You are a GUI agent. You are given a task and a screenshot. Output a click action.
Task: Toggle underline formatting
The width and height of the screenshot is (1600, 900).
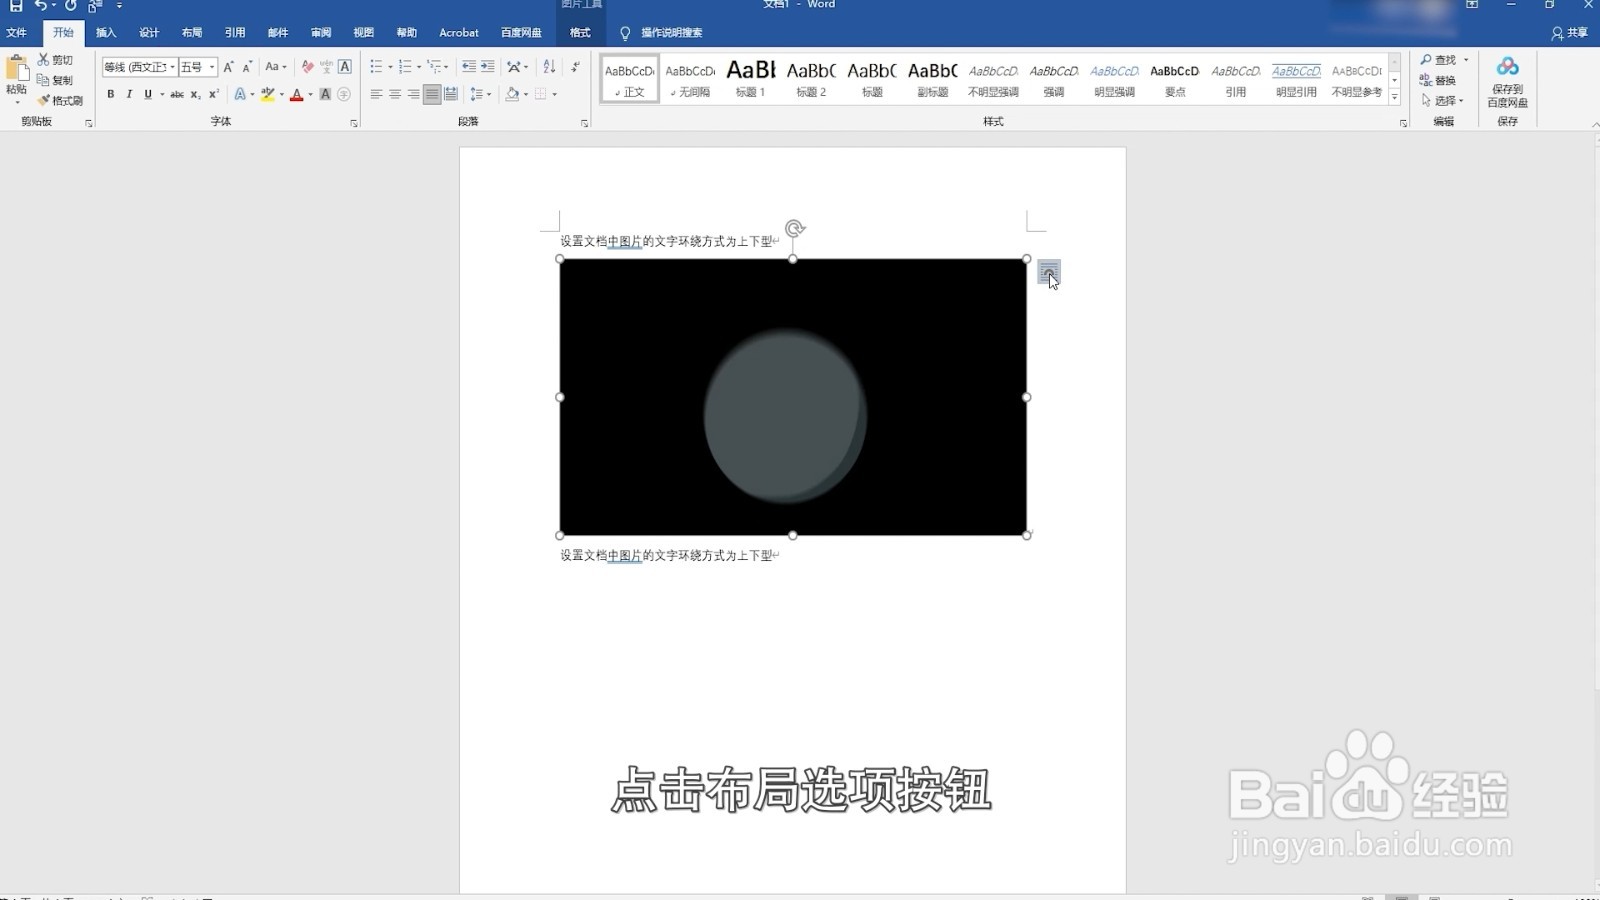[147, 94]
